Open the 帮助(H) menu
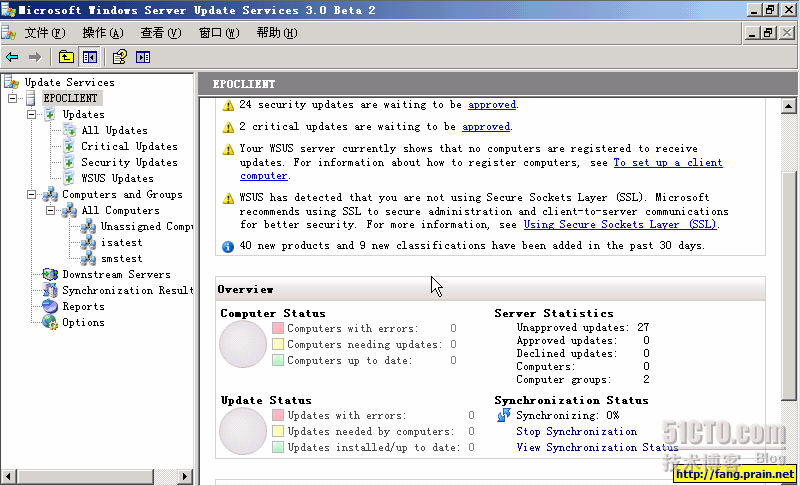 tap(277, 33)
